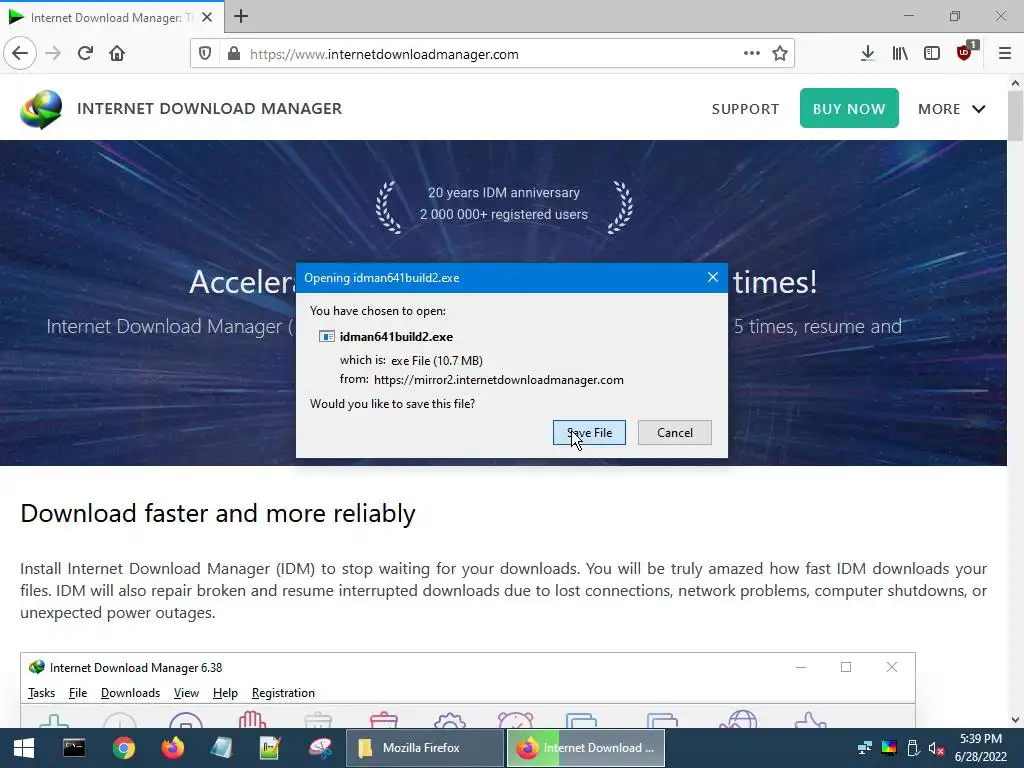
Task: Open the SUPPORT page link
Action: point(745,109)
